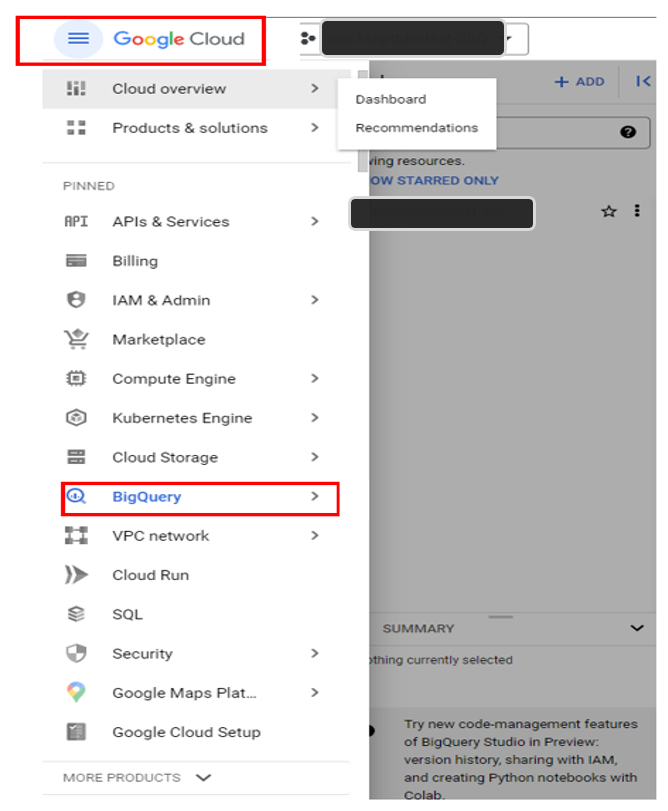The width and height of the screenshot is (668, 811).
Task: Open the resource's three-dot options menu
Action: pos(637,212)
